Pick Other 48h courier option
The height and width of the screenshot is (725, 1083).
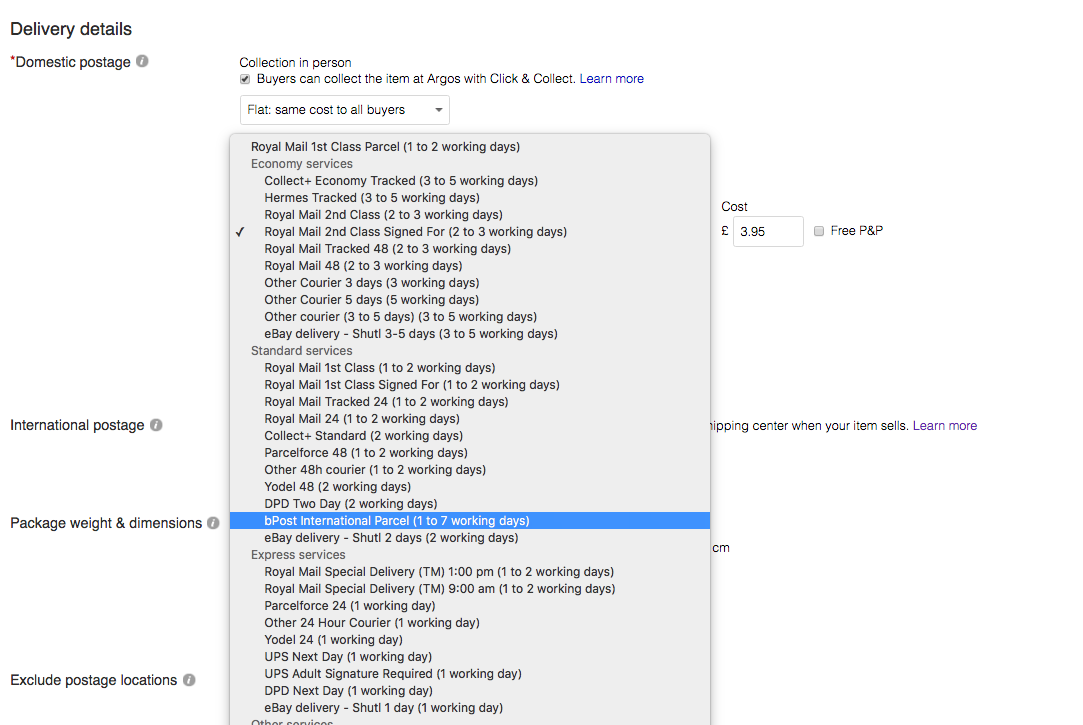point(470,470)
